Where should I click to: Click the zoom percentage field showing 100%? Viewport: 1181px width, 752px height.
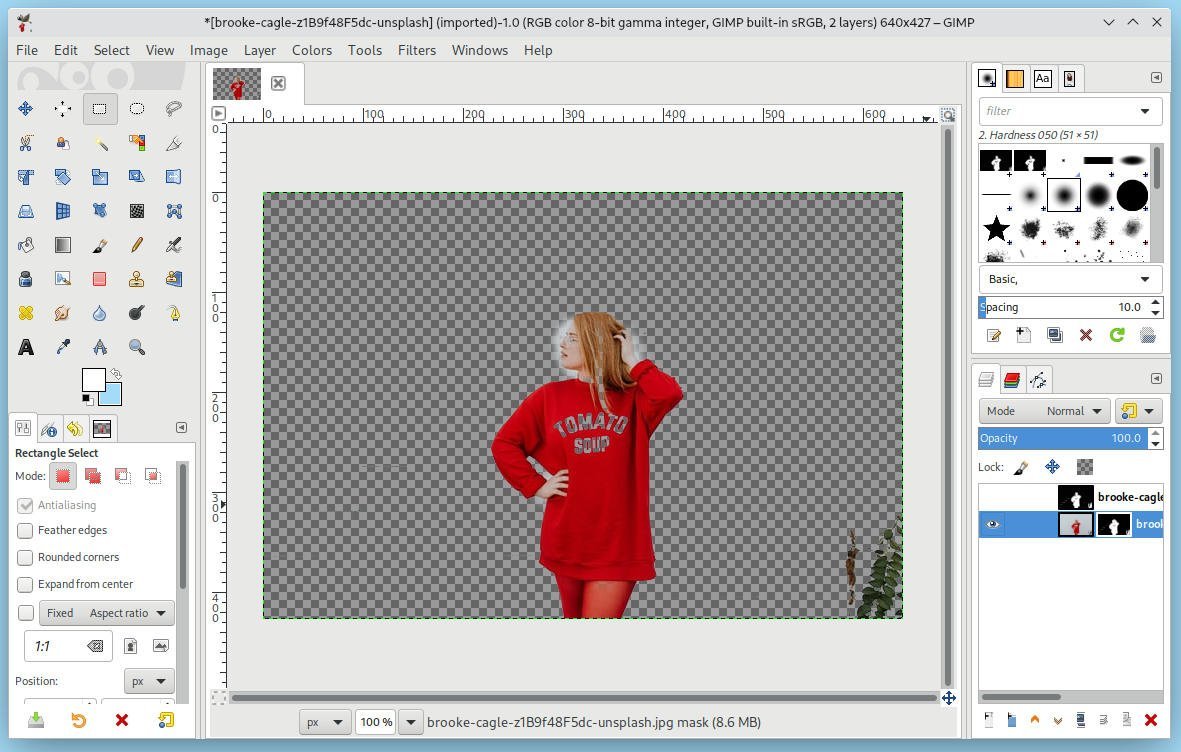[x=375, y=721]
